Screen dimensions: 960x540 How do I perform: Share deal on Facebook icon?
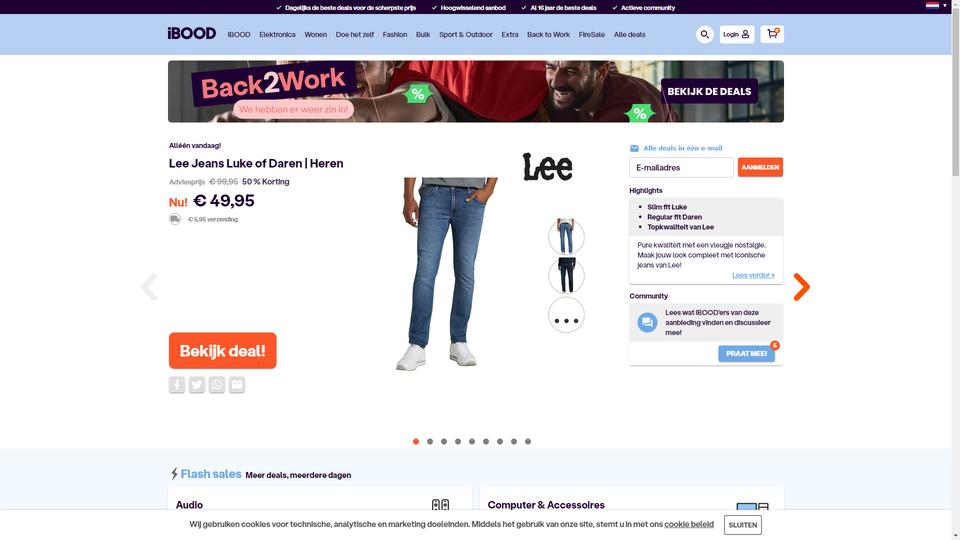pos(177,384)
